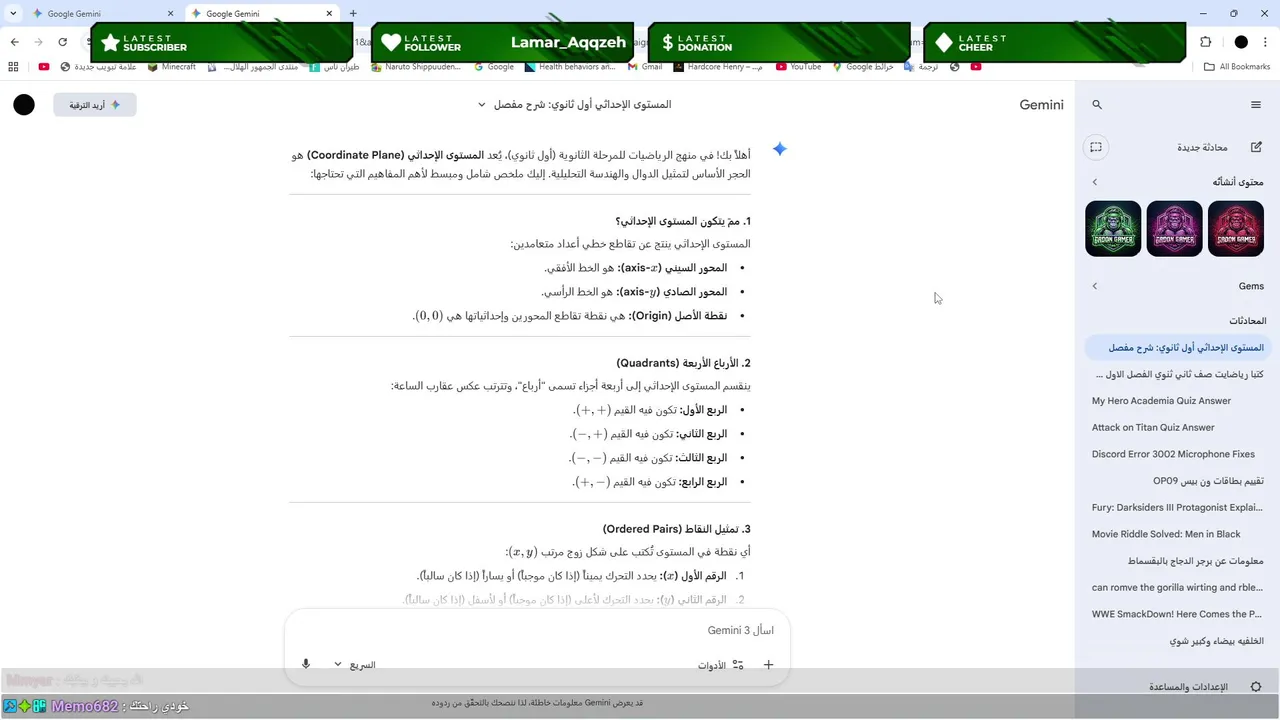Click the blue Gemini sparkle beside the response
Image resolution: width=1280 pixels, height=720 pixels.
click(x=779, y=149)
